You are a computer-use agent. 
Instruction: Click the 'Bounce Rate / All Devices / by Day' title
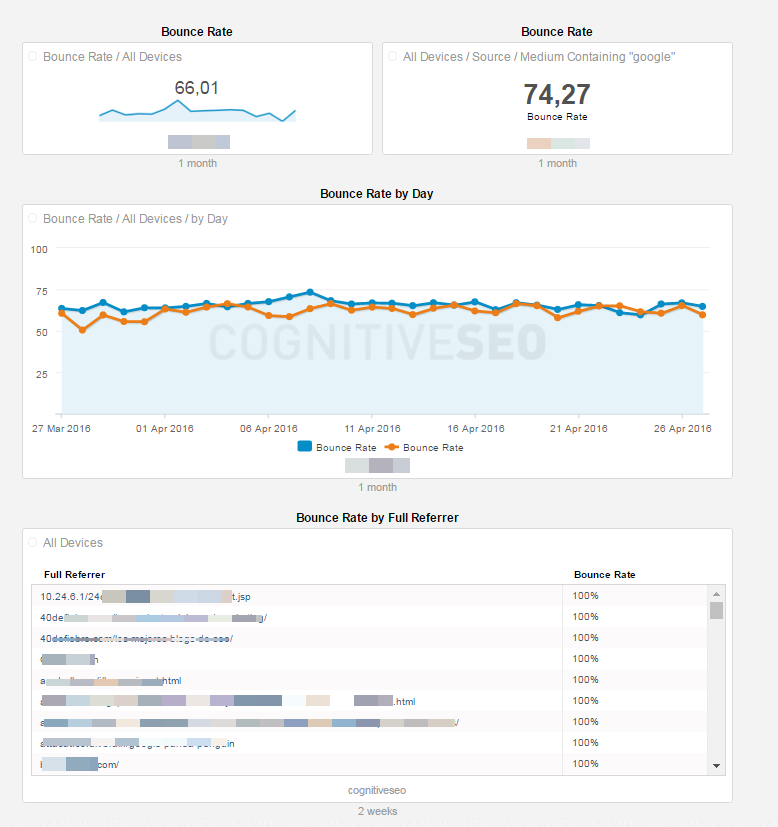[x=135, y=218]
